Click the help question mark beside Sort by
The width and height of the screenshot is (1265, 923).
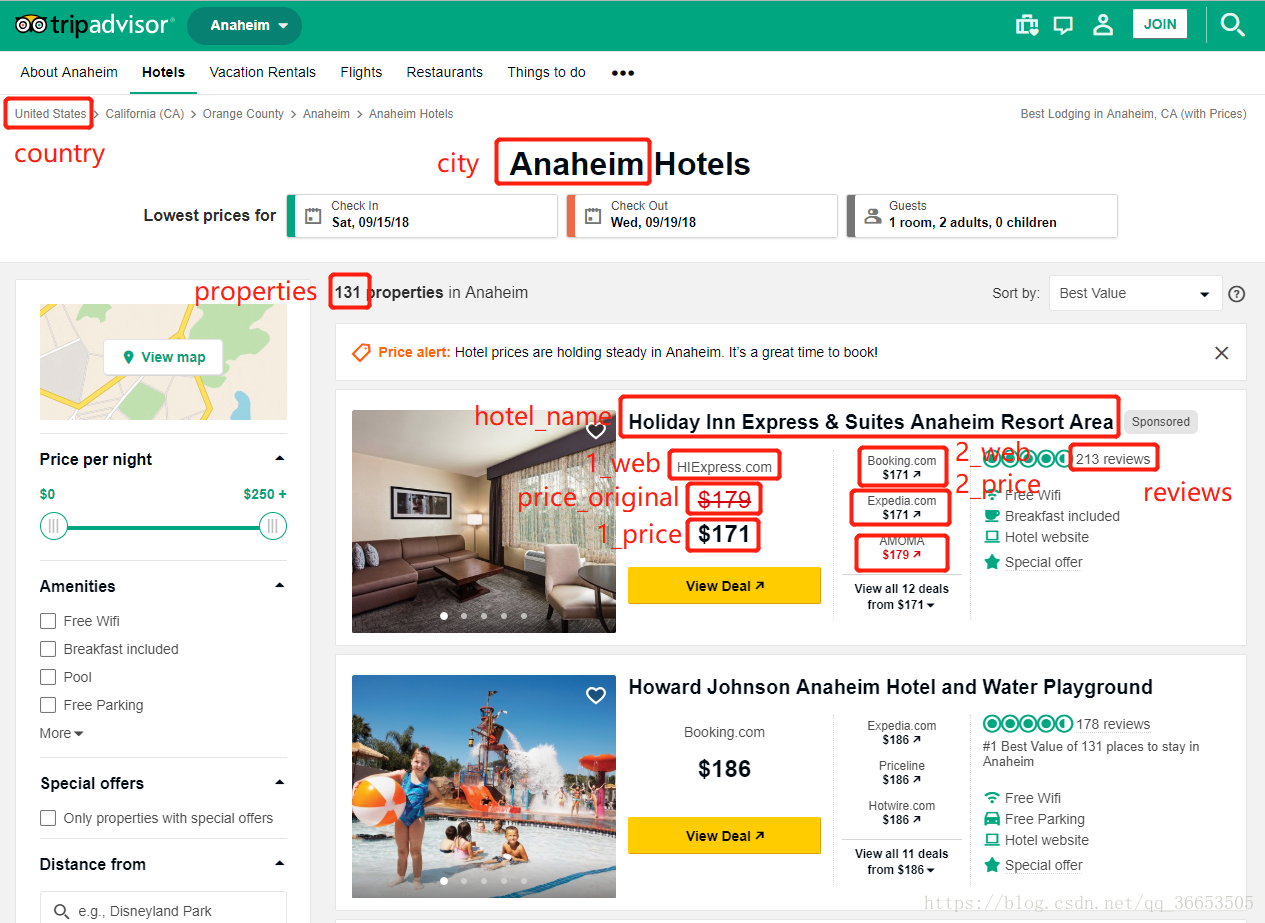tap(1237, 294)
